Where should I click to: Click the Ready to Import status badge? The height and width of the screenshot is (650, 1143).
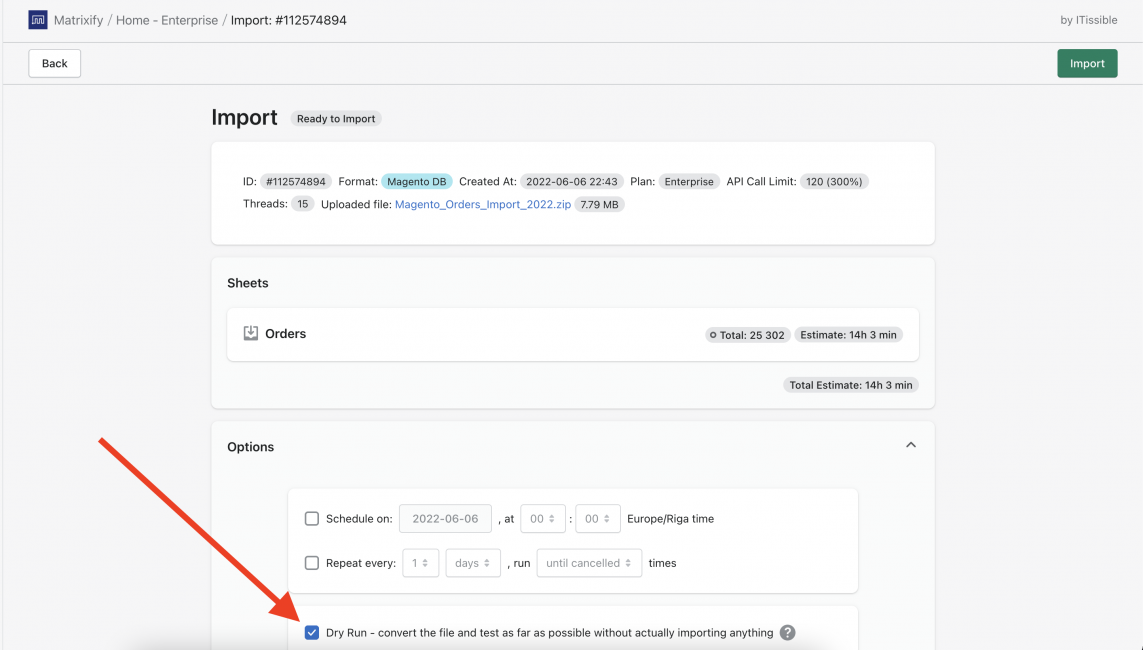coord(335,118)
